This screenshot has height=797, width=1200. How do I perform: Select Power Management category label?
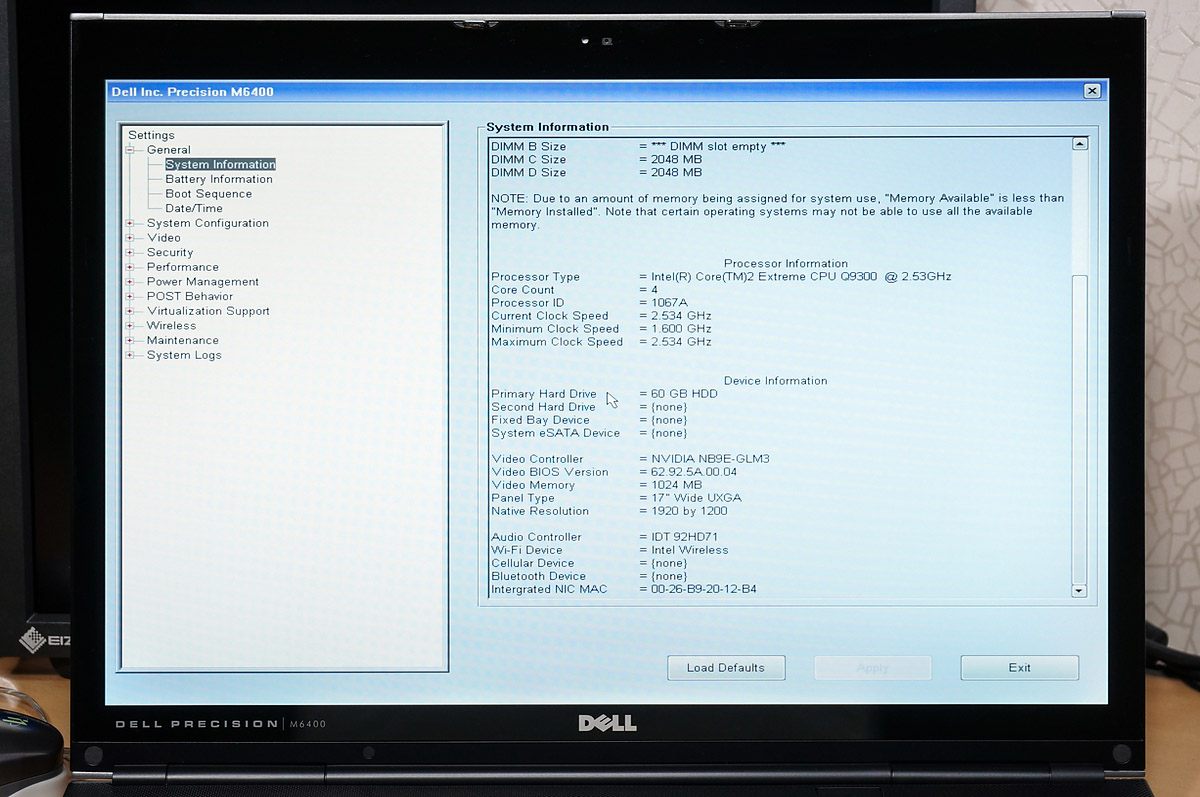[x=203, y=282]
